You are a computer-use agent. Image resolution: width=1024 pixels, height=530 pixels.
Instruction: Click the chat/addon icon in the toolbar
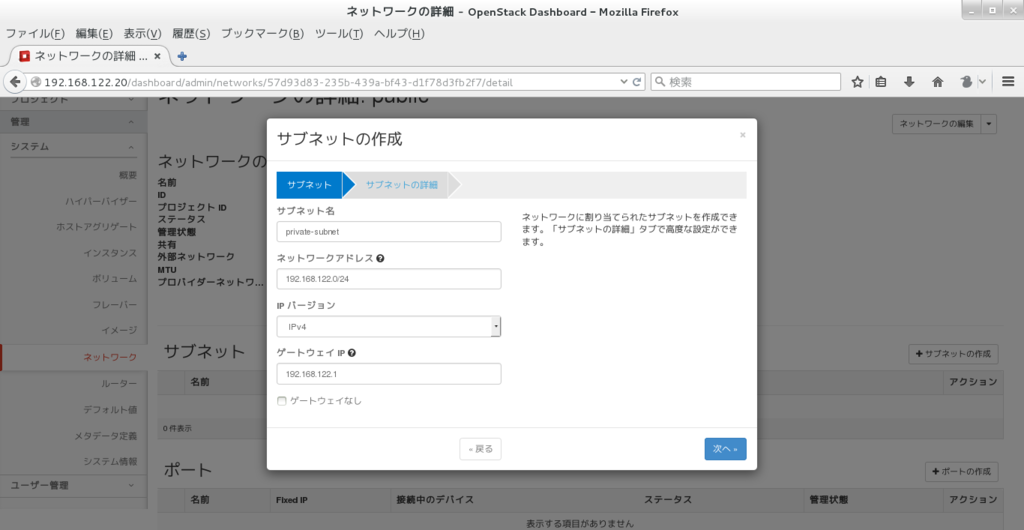(967, 82)
